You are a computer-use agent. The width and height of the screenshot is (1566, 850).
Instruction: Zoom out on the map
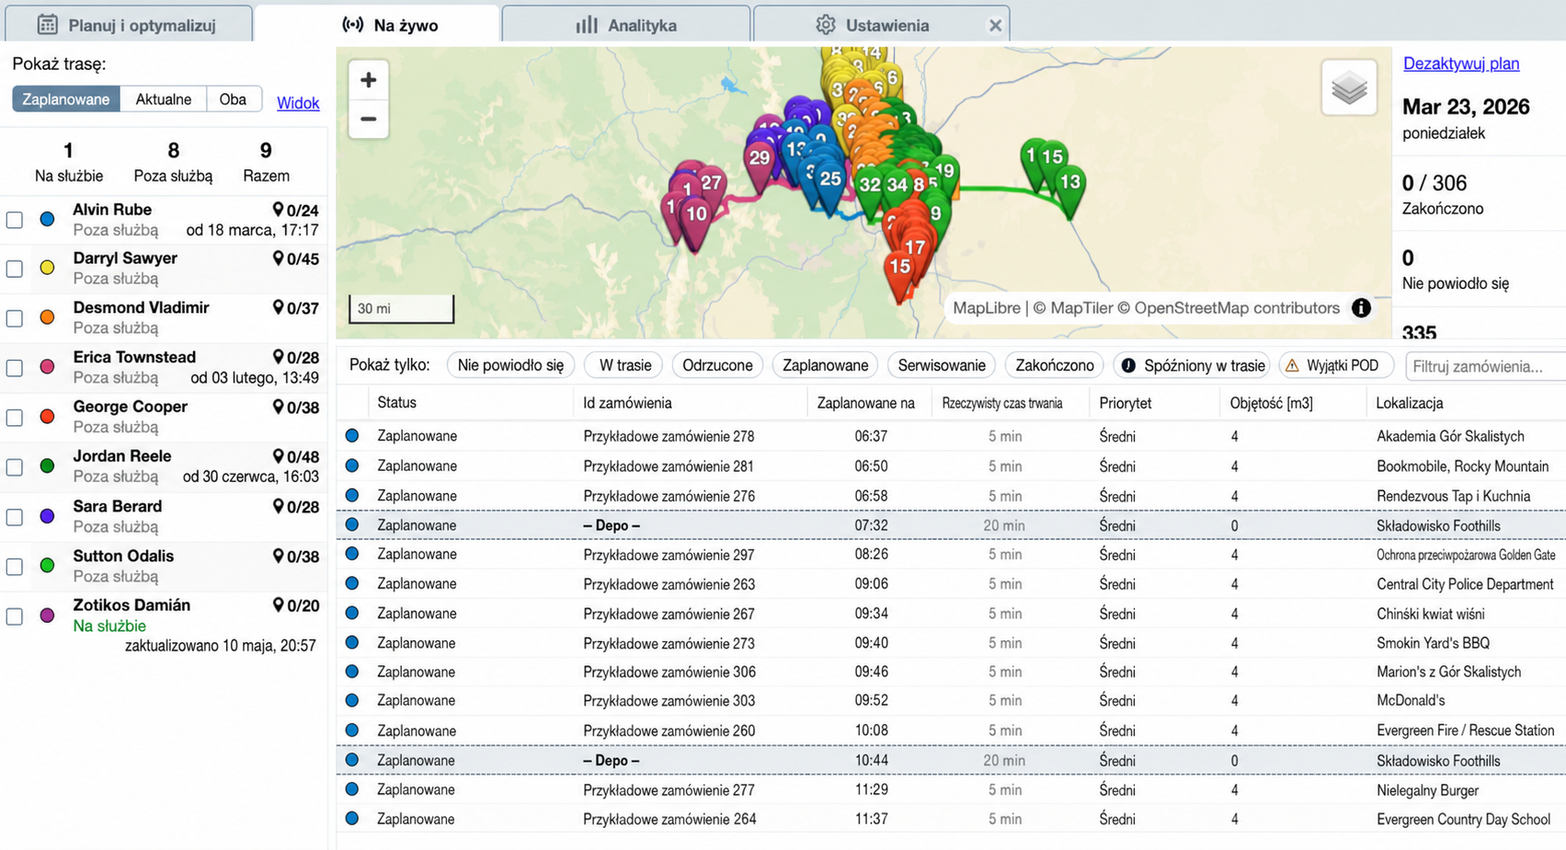[368, 119]
